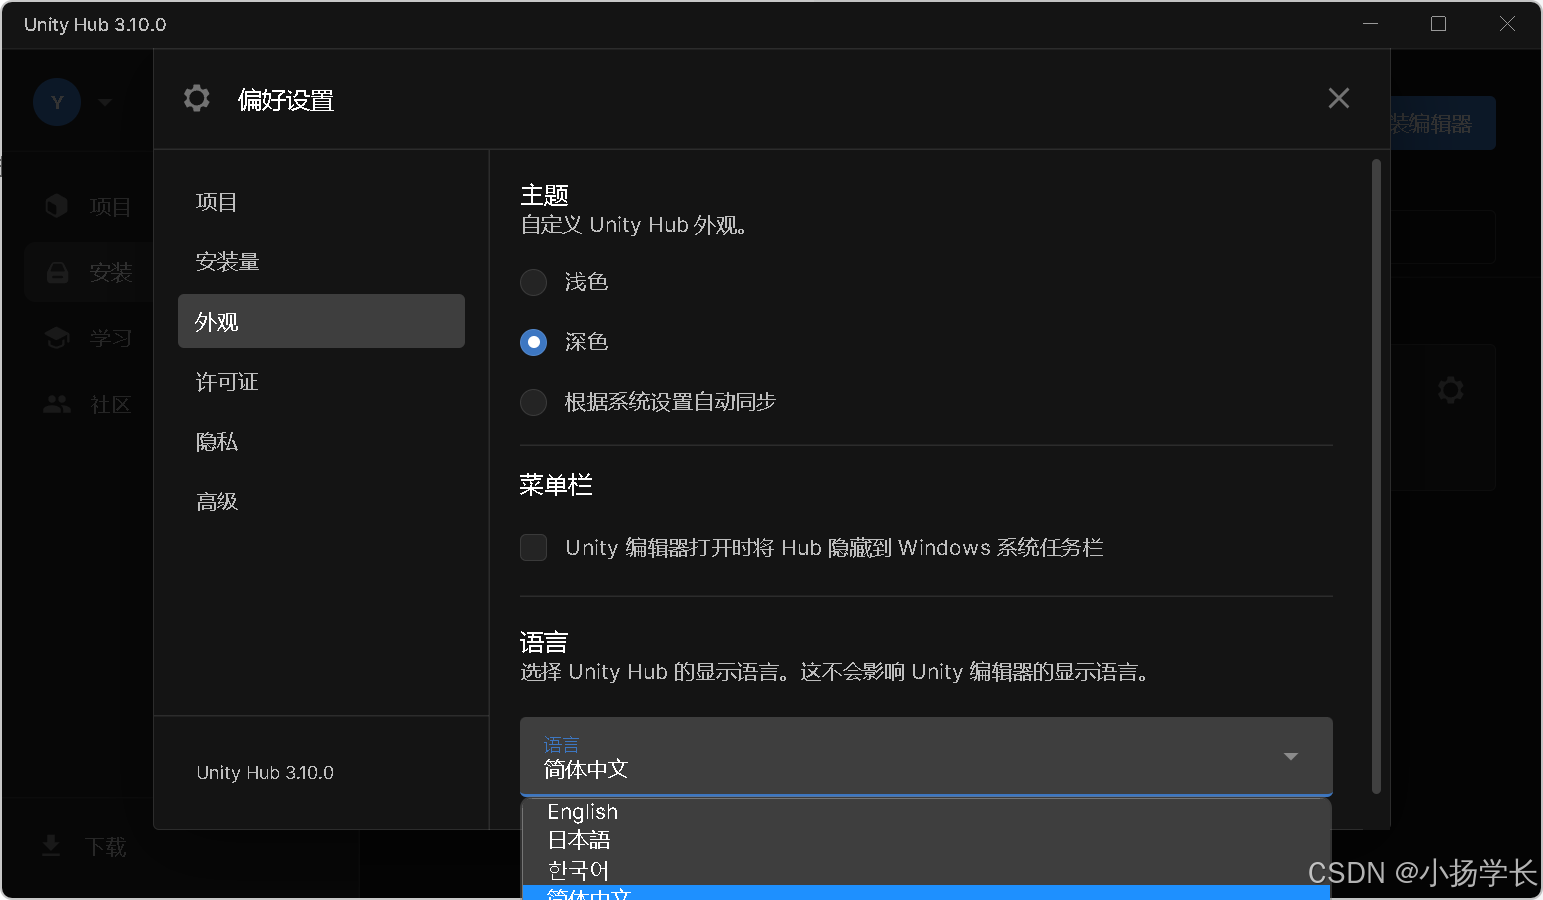Maximize the Unity Hub window
Image resolution: width=1543 pixels, height=900 pixels.
(x=1438, y=23)
